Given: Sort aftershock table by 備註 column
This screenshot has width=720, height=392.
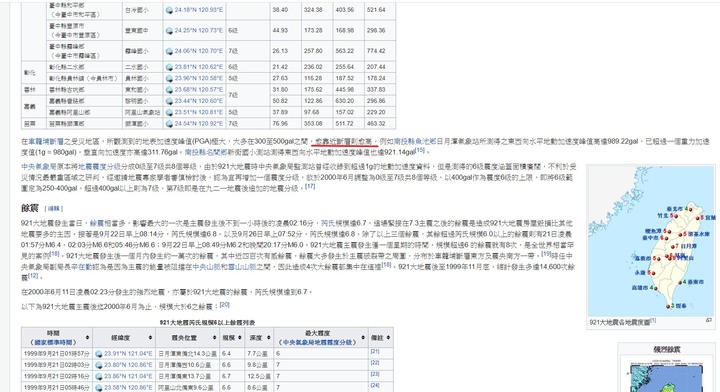Looking at the screenshot, I should [x=388, y=338].
